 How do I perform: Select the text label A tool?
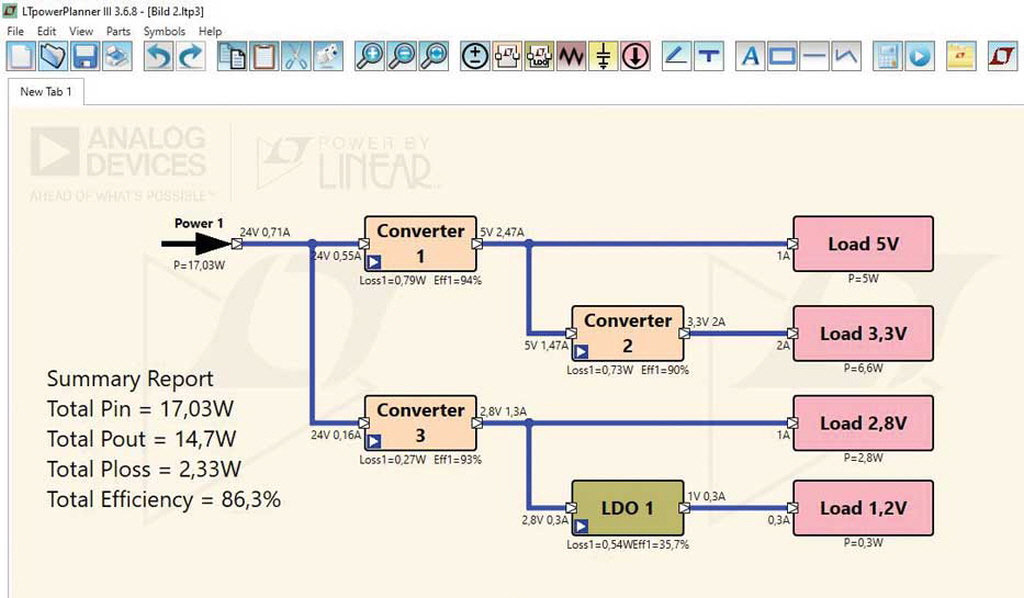750,57
